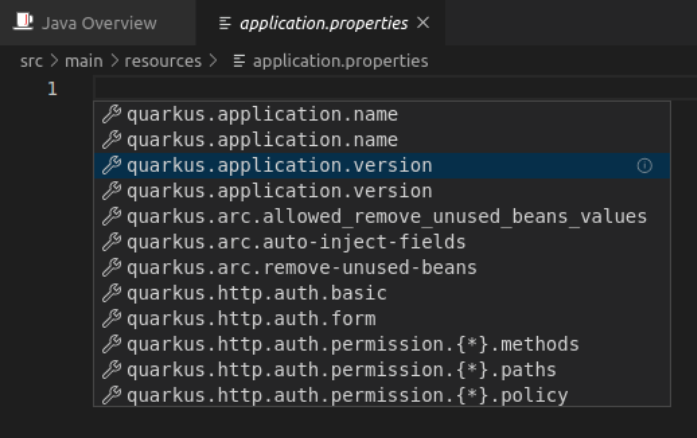Choose quarkus.http.auth.basic suggestion
The image size is (697, 438).
pos(382,293)
